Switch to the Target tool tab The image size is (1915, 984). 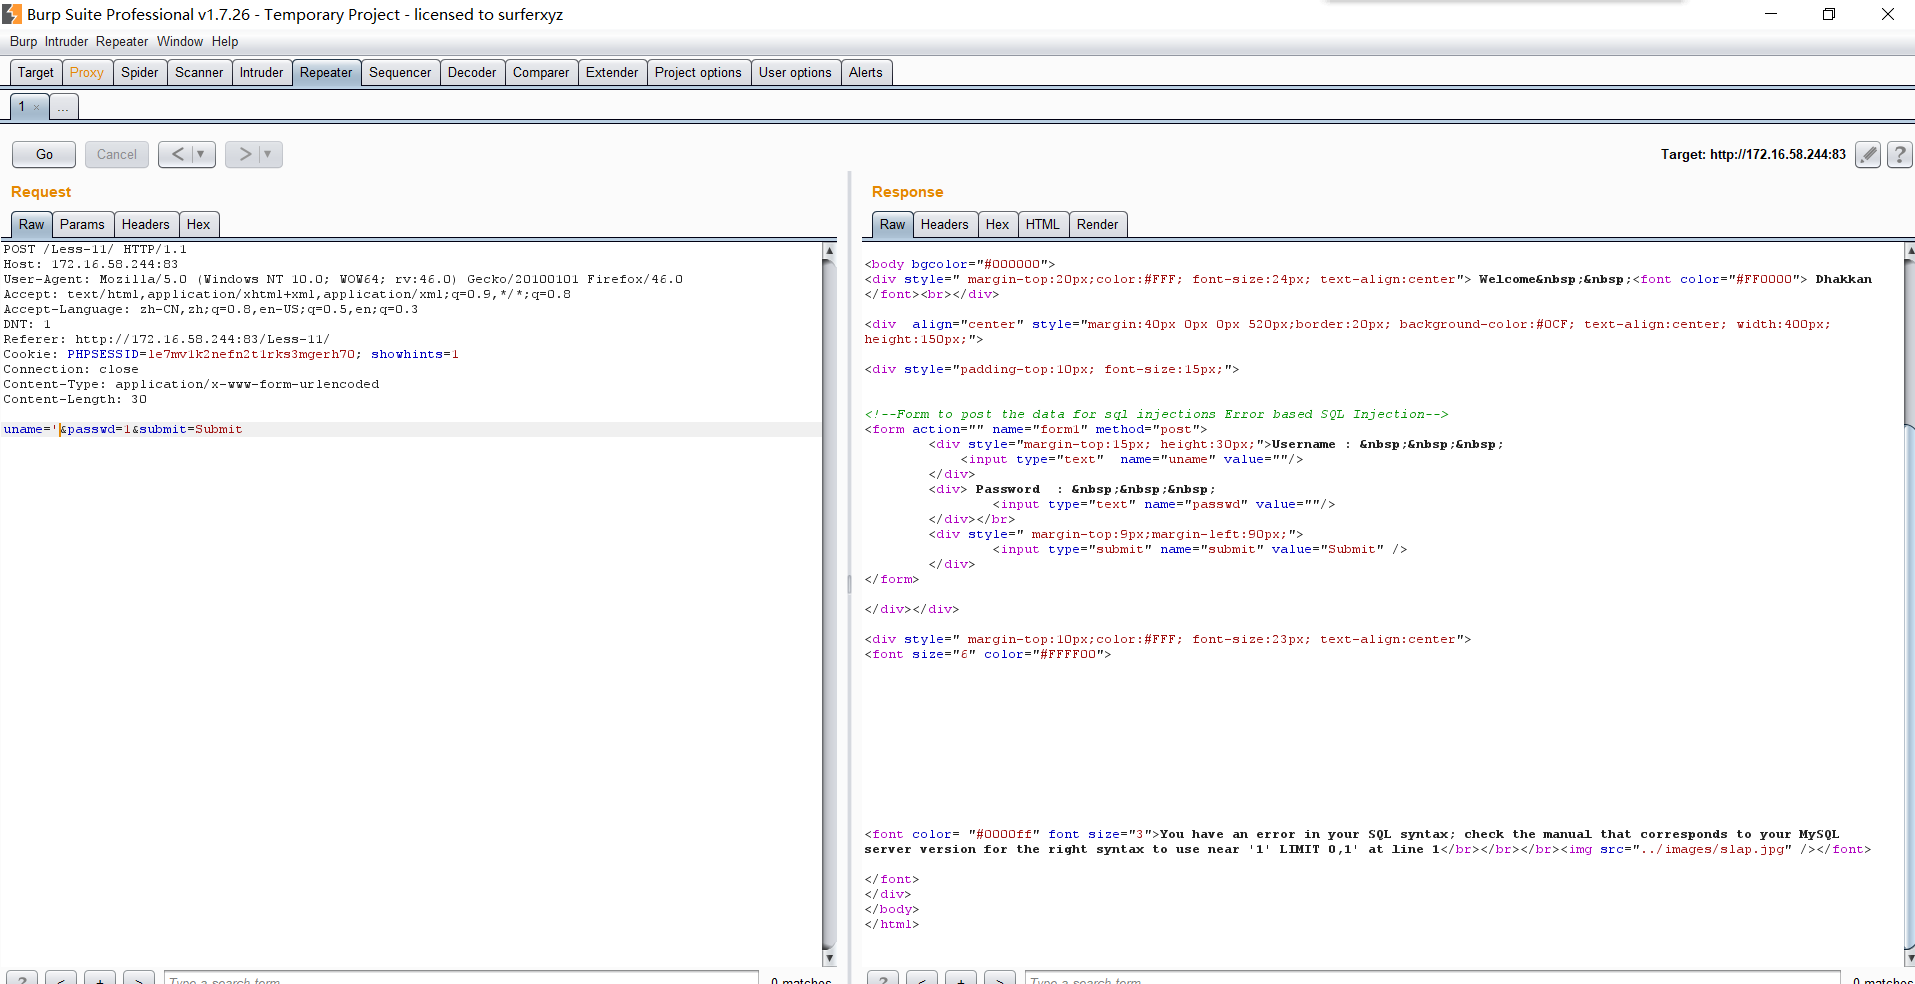(36, 73)
